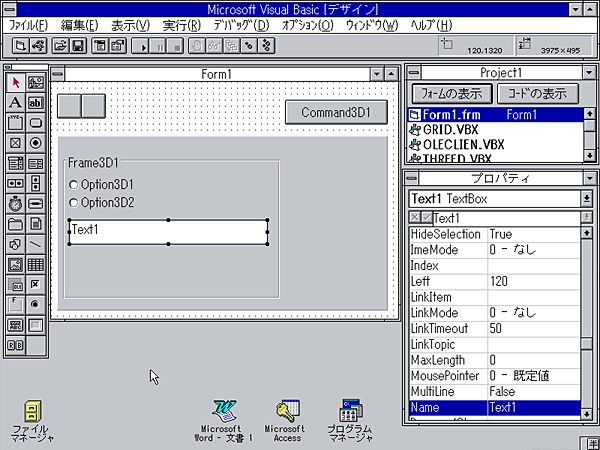Select the Timer stopwatch tool
Viewport: 600px width, 450px height.
point(16,204)
